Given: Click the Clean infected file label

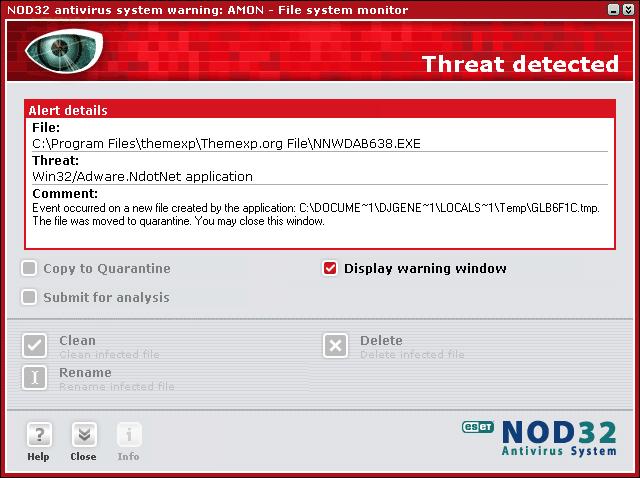Looking at the screenshot, I should point(109,354).
